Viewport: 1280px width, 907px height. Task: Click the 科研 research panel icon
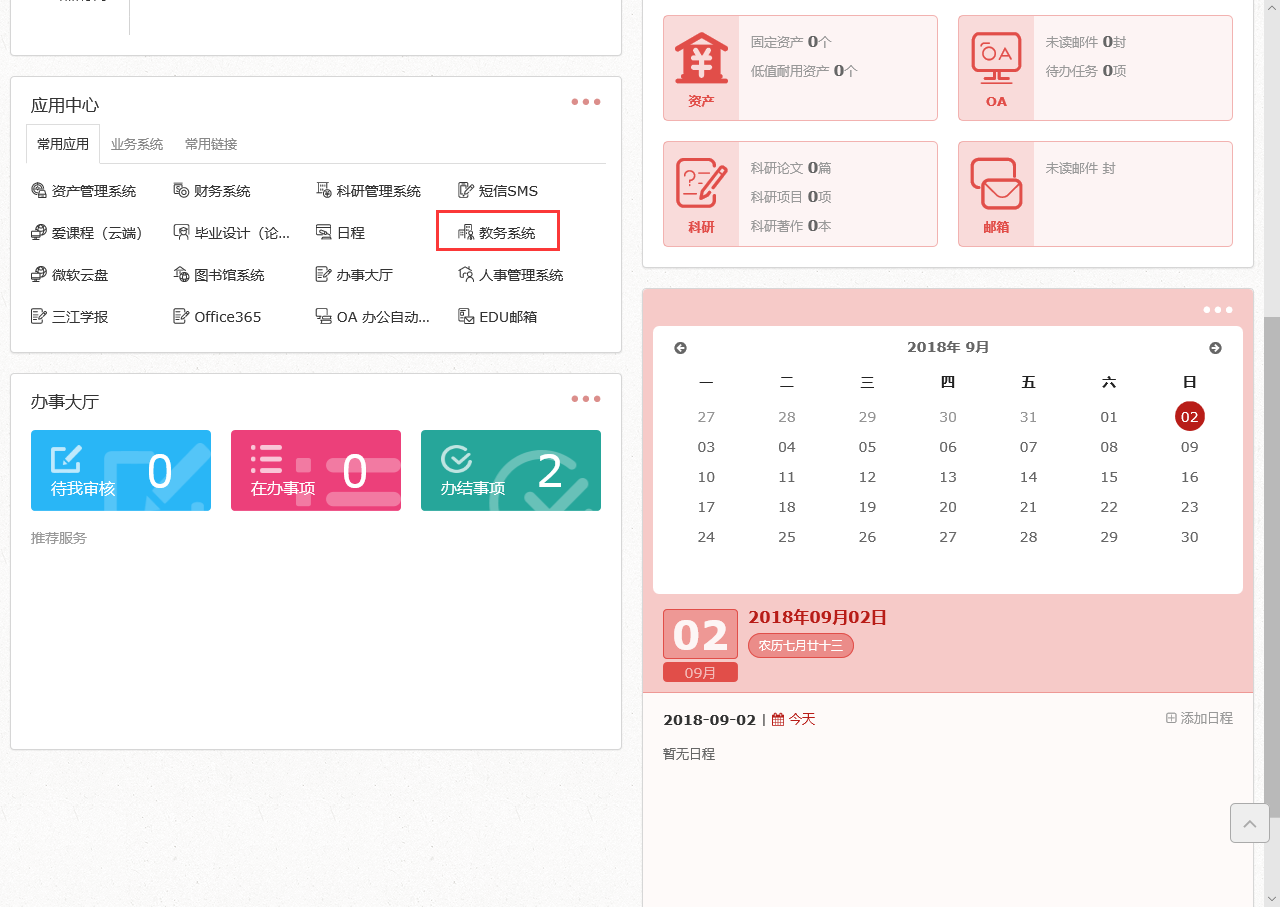pyautogui.click(x=701, y=193)
